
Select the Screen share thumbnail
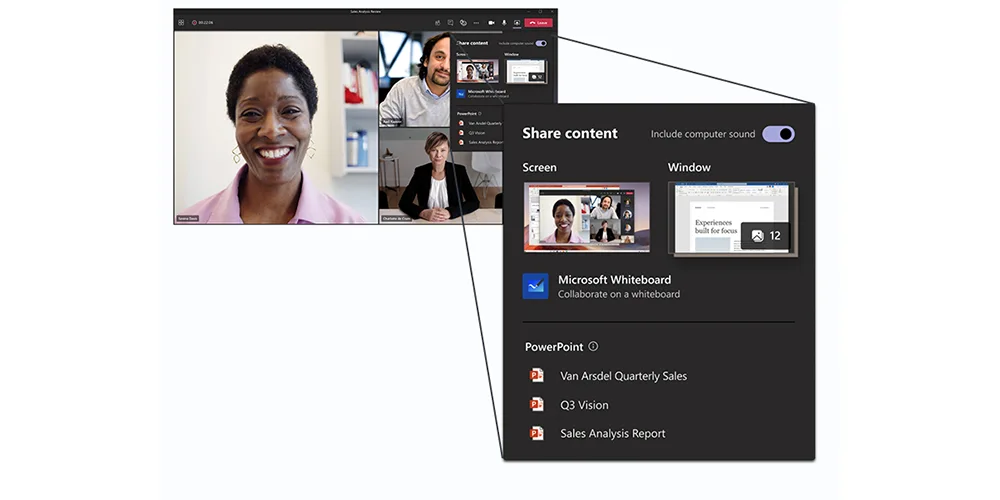[587, 217]
